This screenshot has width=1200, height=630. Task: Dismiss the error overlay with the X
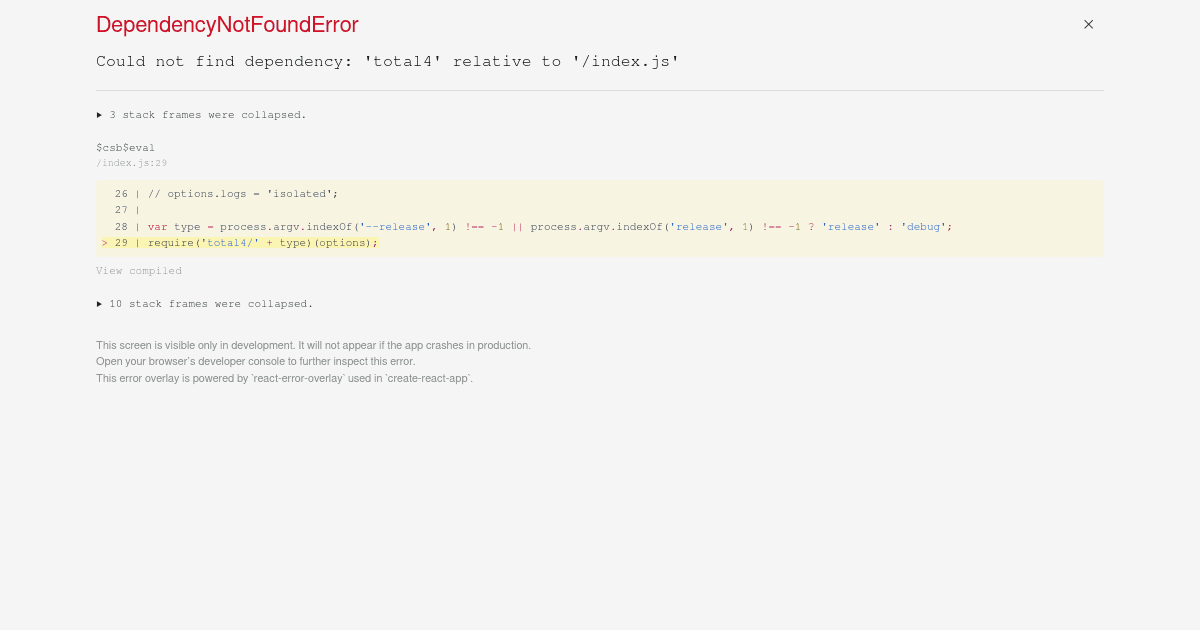click(1088, 24)
